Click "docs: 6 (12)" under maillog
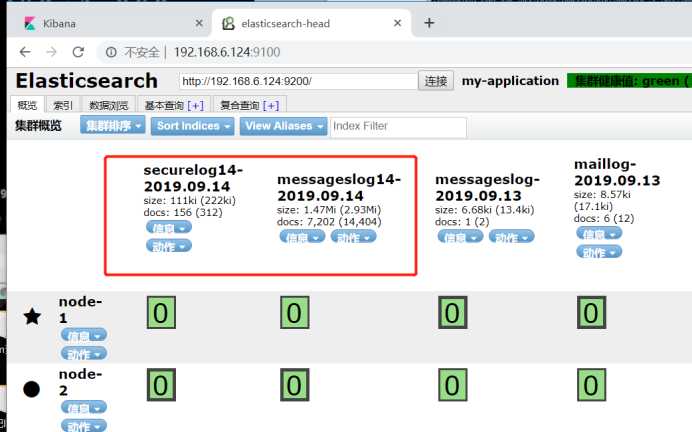 pyautogui.click(x=604, y=219)
